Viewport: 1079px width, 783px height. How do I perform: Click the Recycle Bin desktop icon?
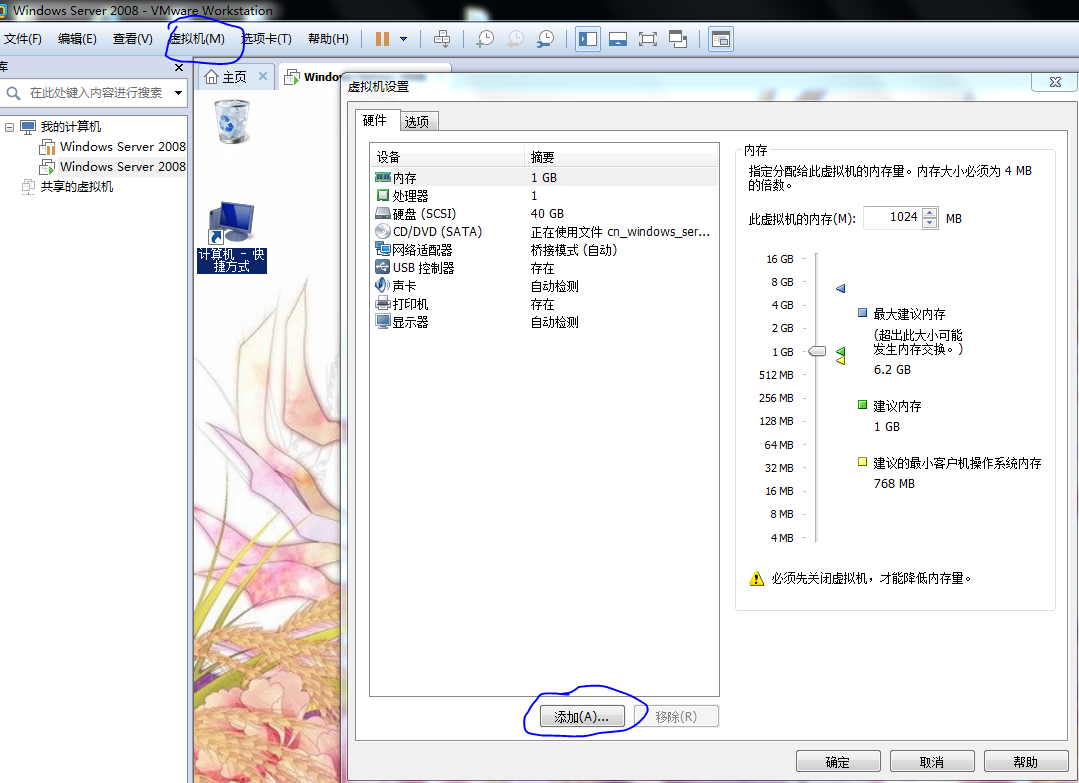tap(232, 122)
